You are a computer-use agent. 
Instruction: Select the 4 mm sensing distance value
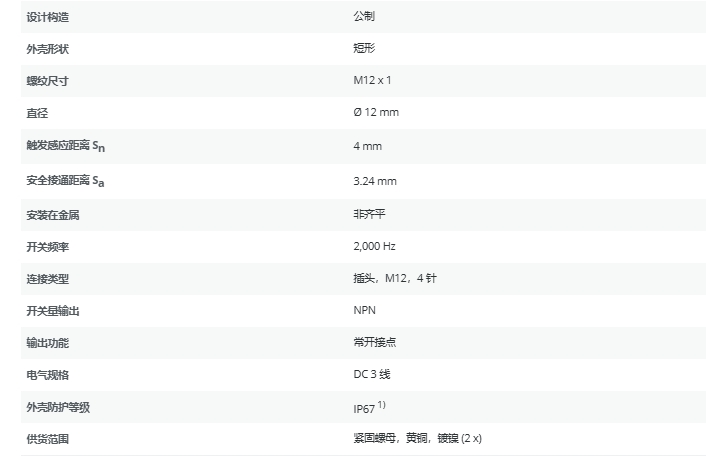[x=367, y=146]
